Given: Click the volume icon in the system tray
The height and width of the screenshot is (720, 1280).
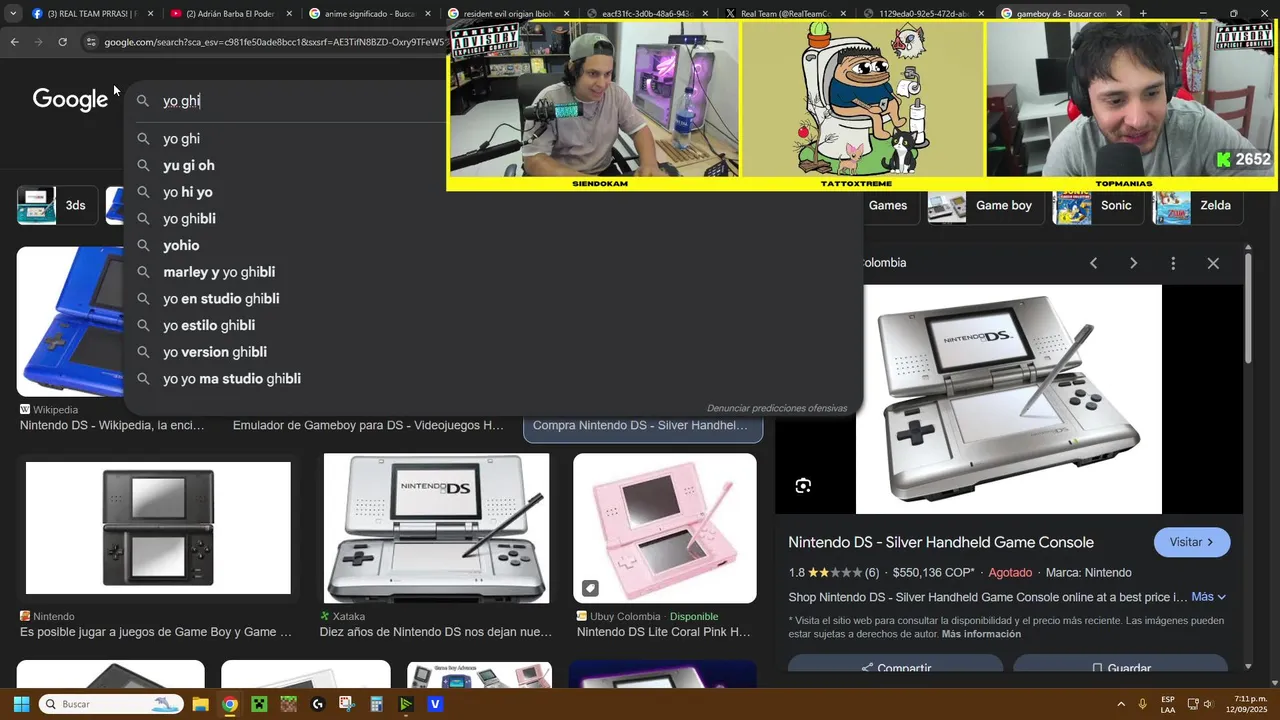Looking at the screenshot, I should (x=1207, y=704).
